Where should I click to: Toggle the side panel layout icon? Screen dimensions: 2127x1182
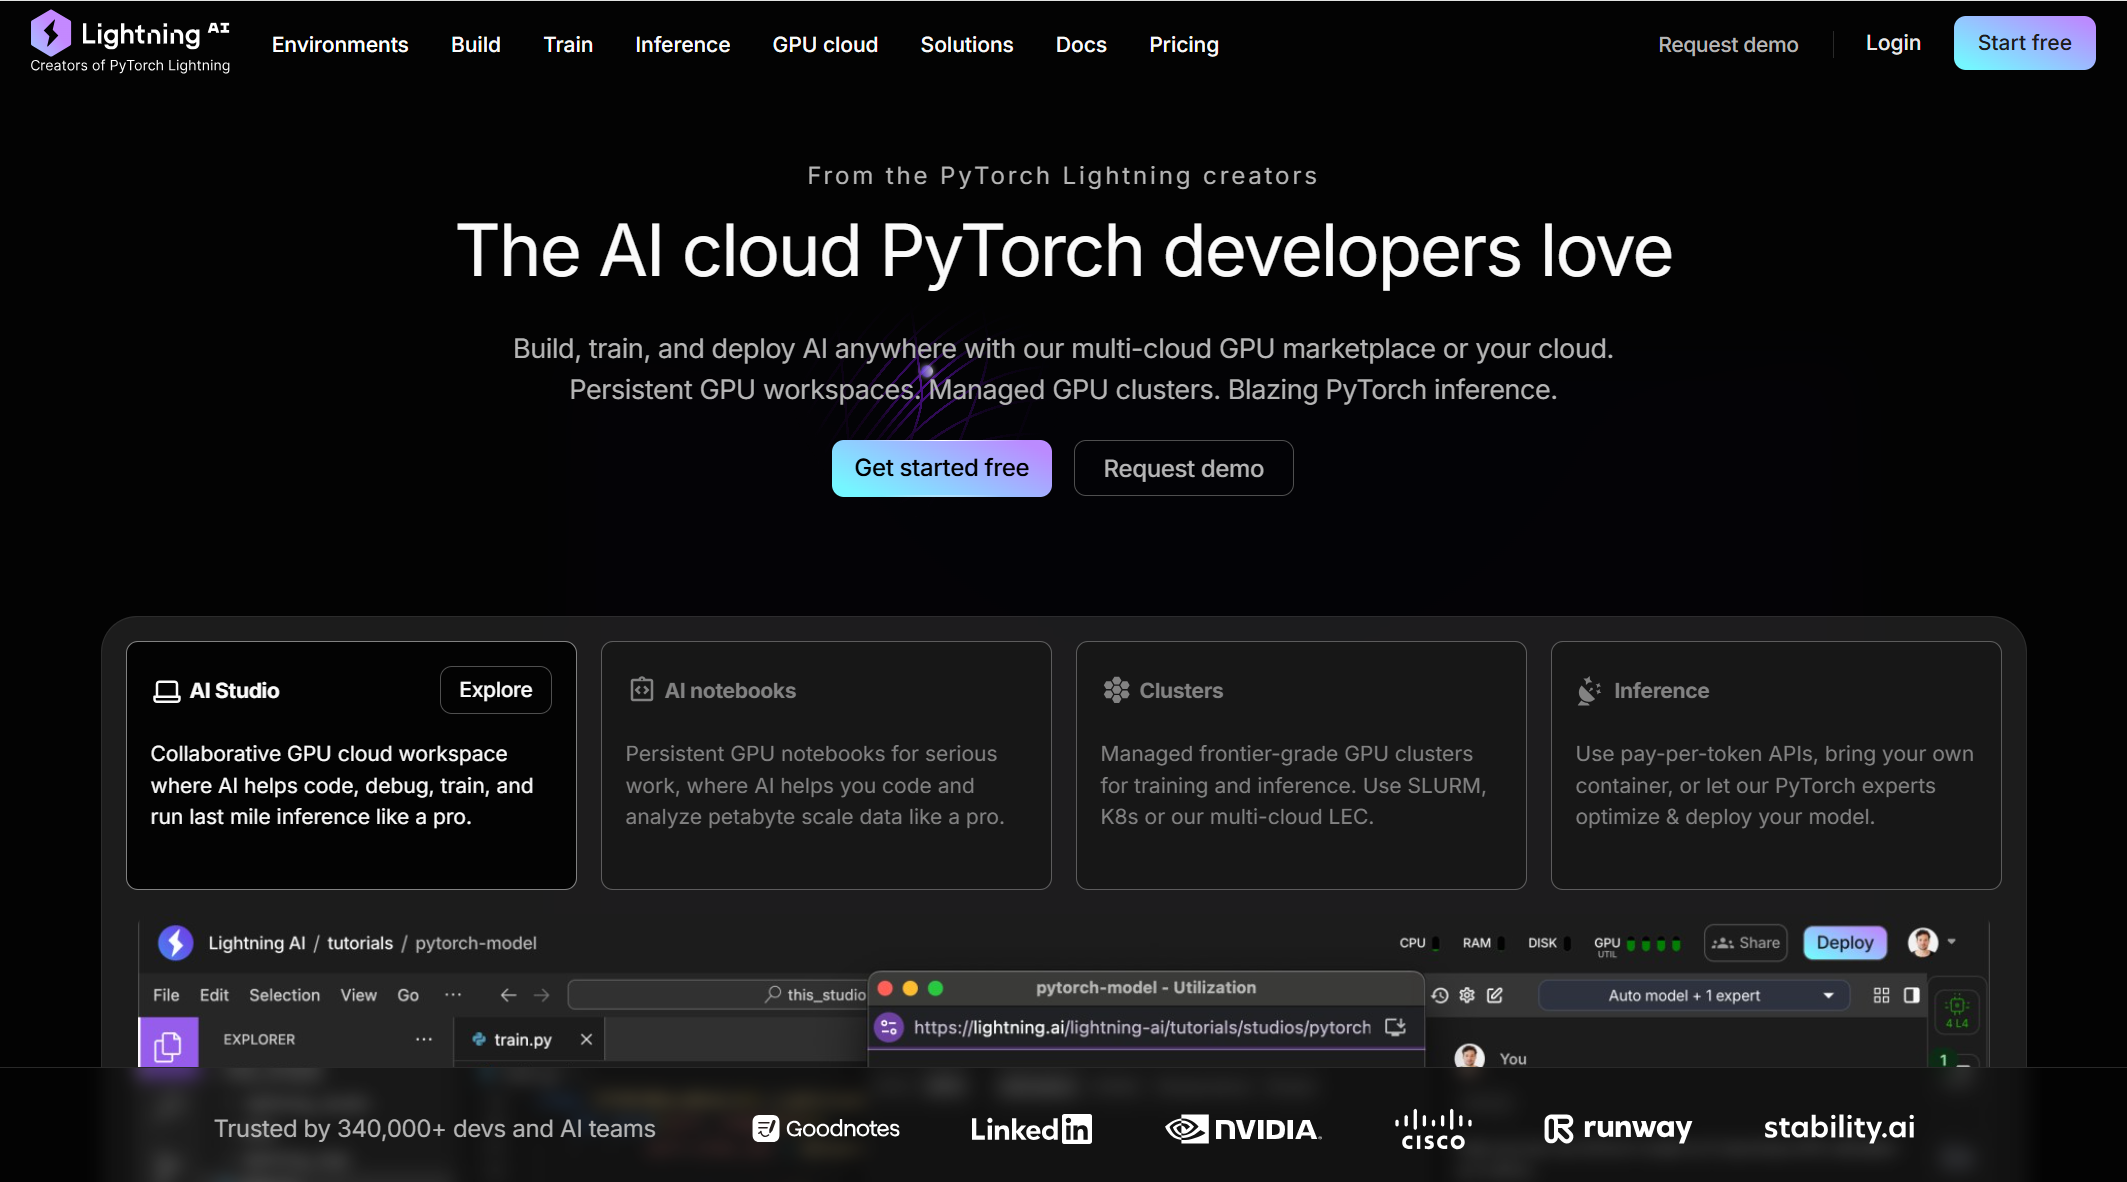point(1911,995)
